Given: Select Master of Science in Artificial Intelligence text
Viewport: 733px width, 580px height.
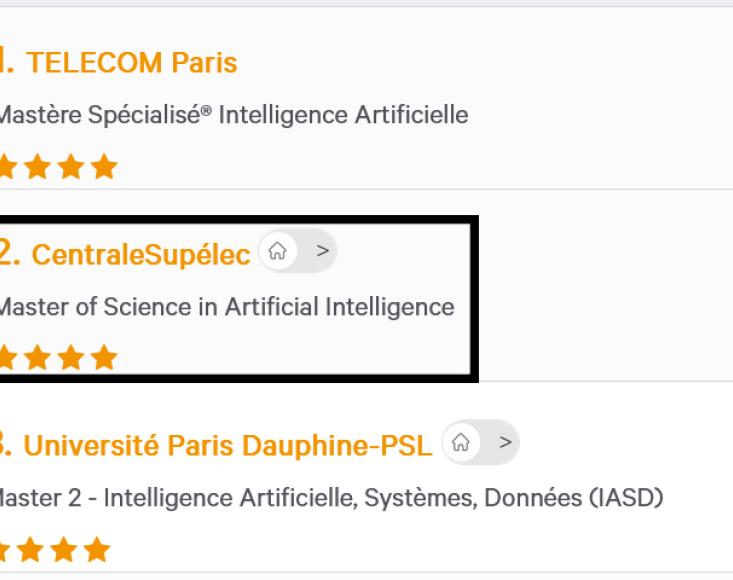Looking at the screenshot, I should pyautogui.click(x=226, y=307).
